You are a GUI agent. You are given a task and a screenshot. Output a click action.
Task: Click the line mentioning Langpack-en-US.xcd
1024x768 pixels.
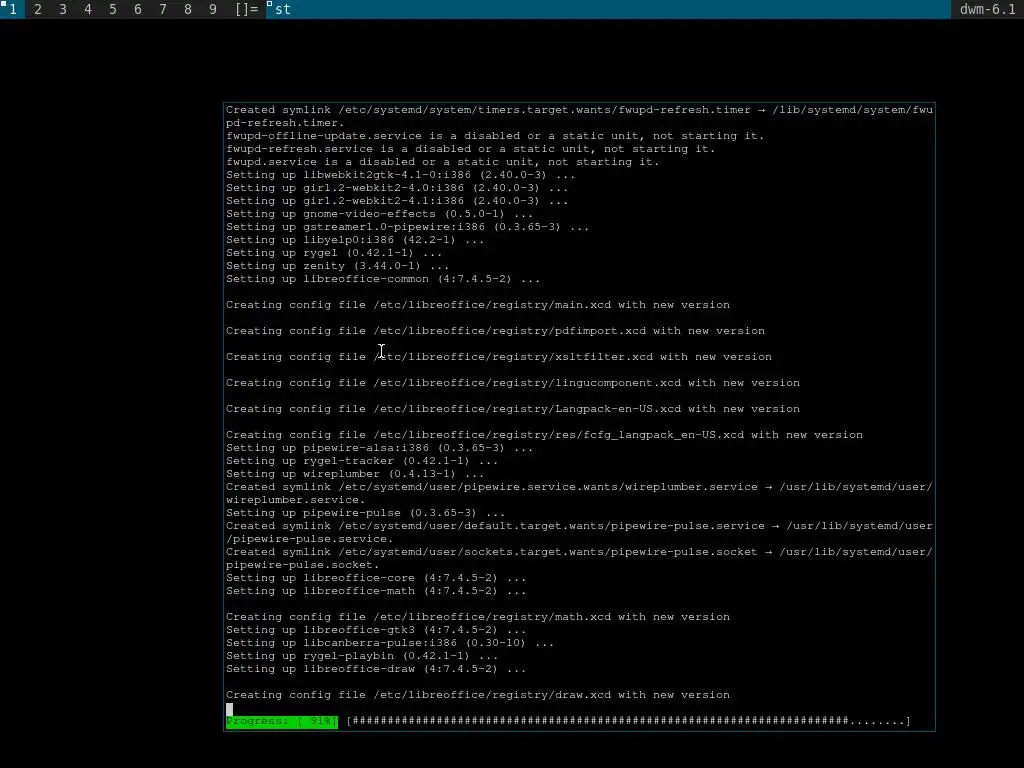pos(513,409)
